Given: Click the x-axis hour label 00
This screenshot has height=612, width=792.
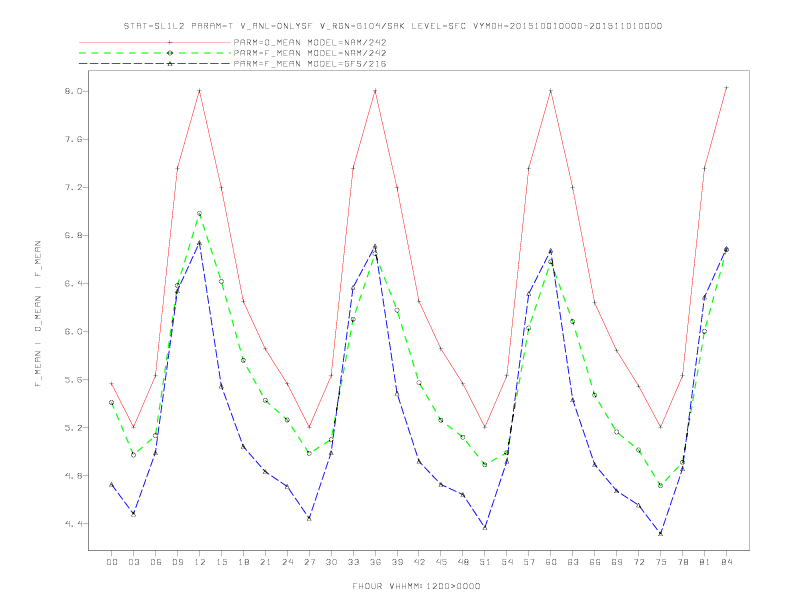Looking at the screenshot, I should click(112, 562).
